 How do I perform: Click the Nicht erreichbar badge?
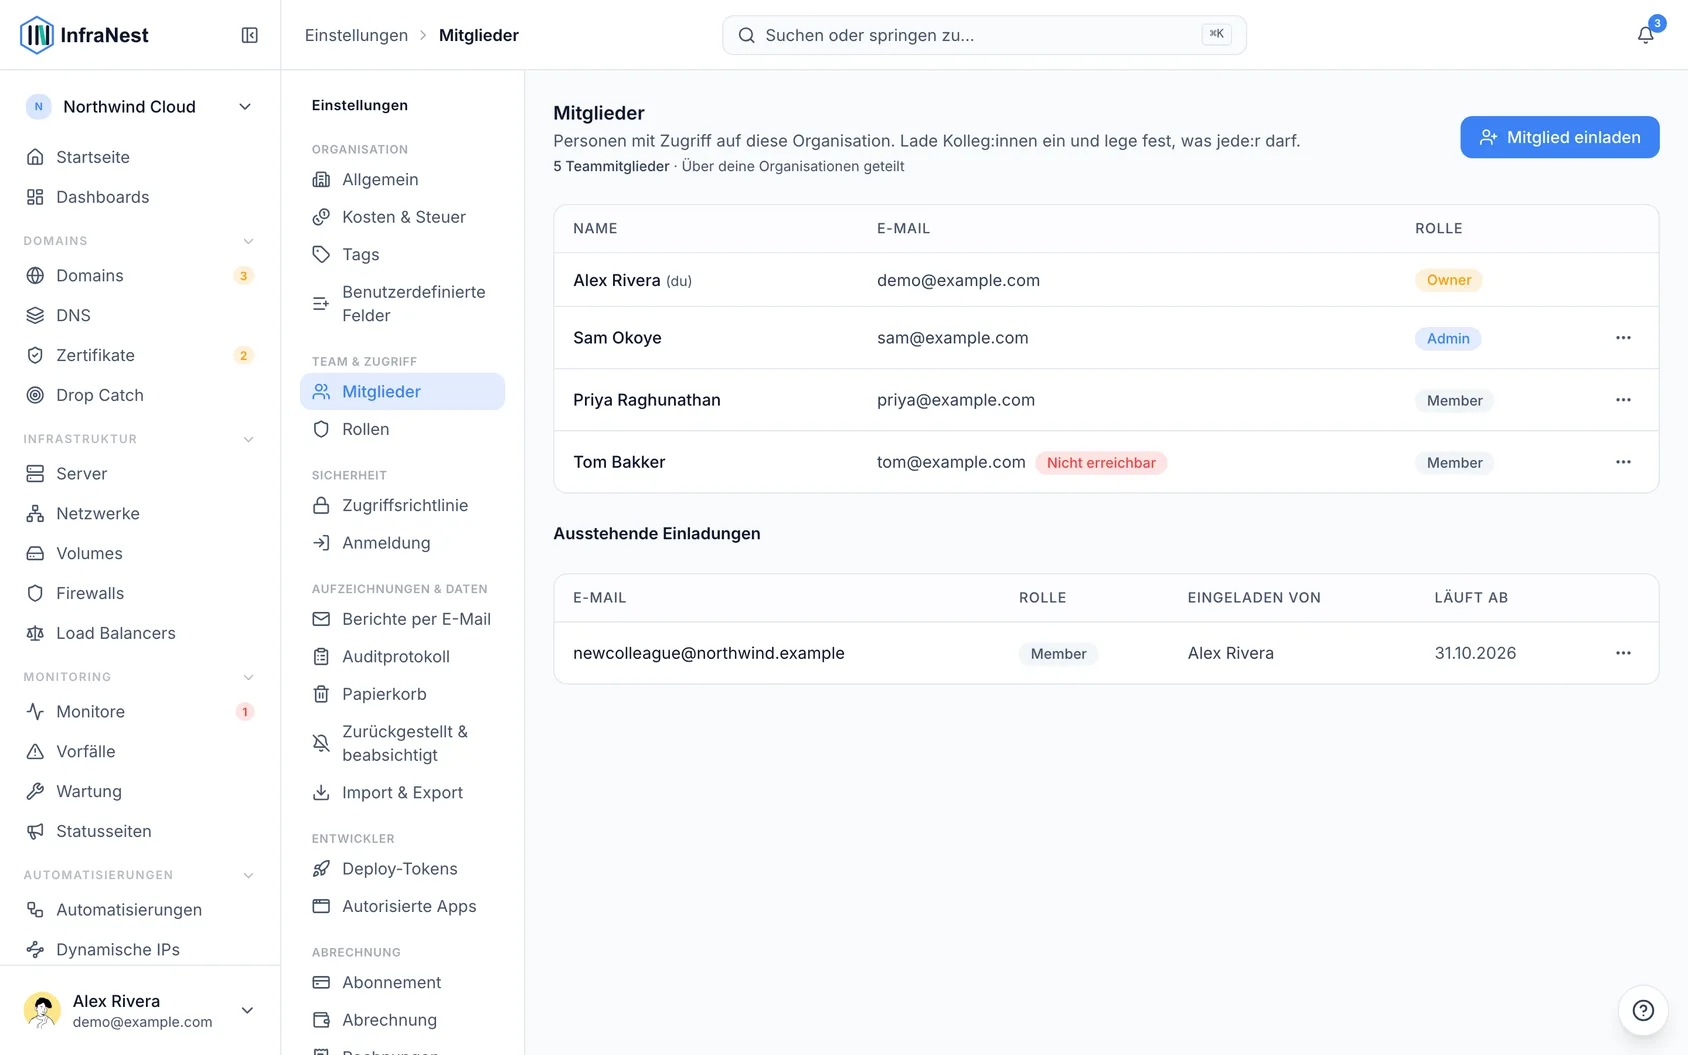(x=1101, y=463)
